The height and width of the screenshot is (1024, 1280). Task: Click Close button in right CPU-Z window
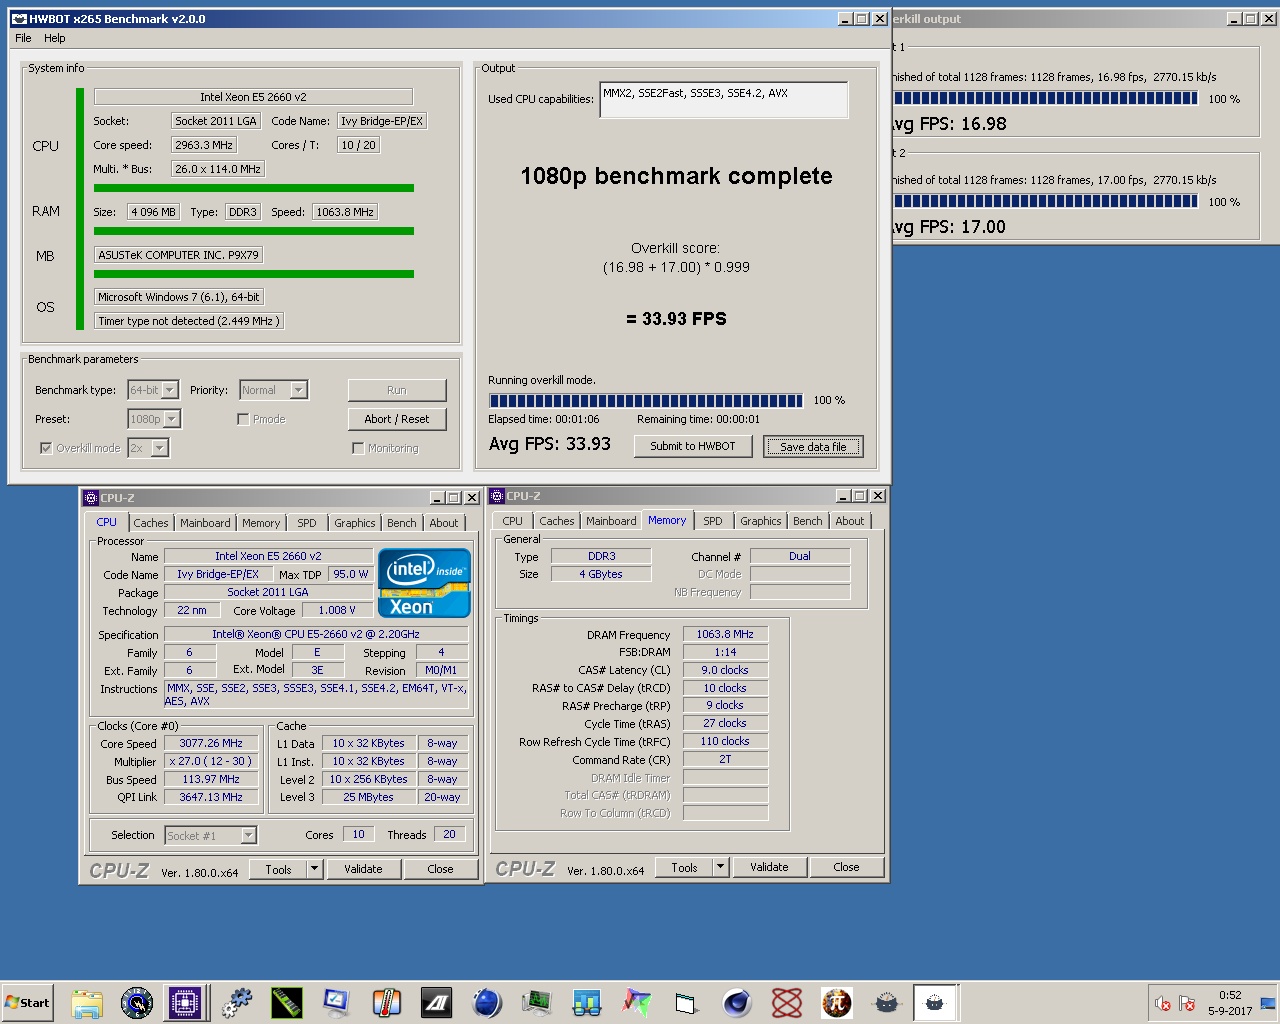[846, 867]
